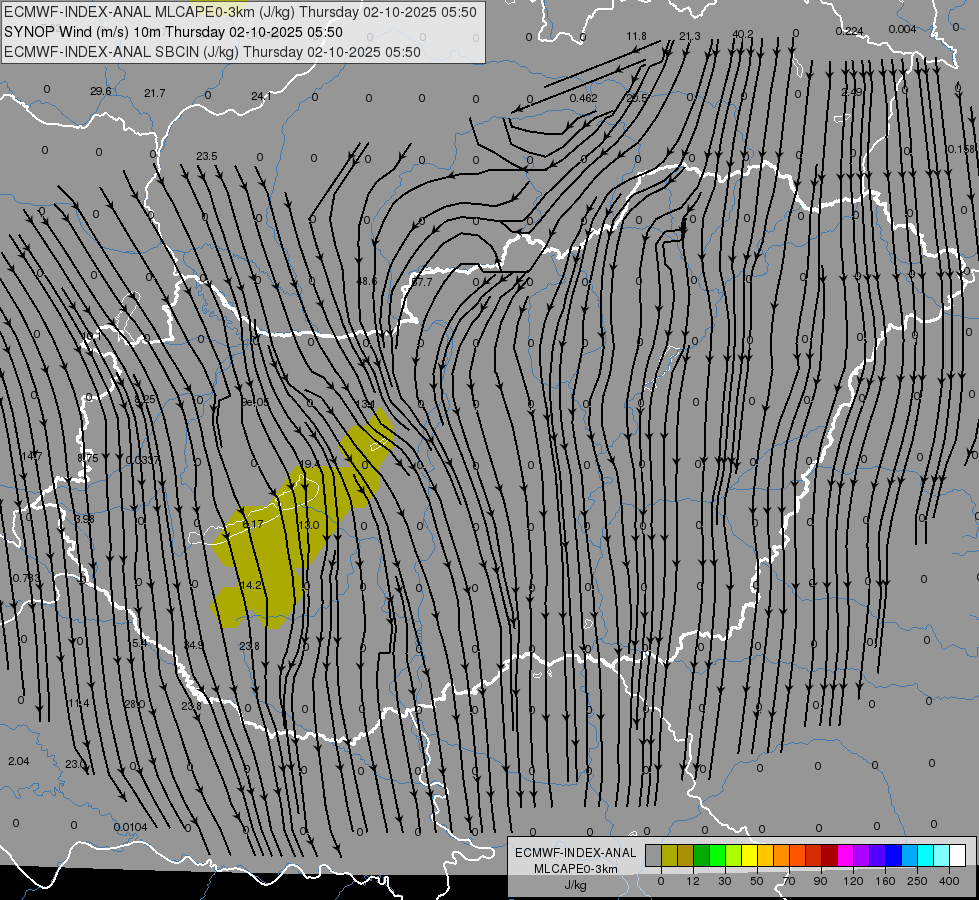The width and height of the screenshot is (979, 900).
Task: Click the legend tick label 50
Action: point(757,881)
